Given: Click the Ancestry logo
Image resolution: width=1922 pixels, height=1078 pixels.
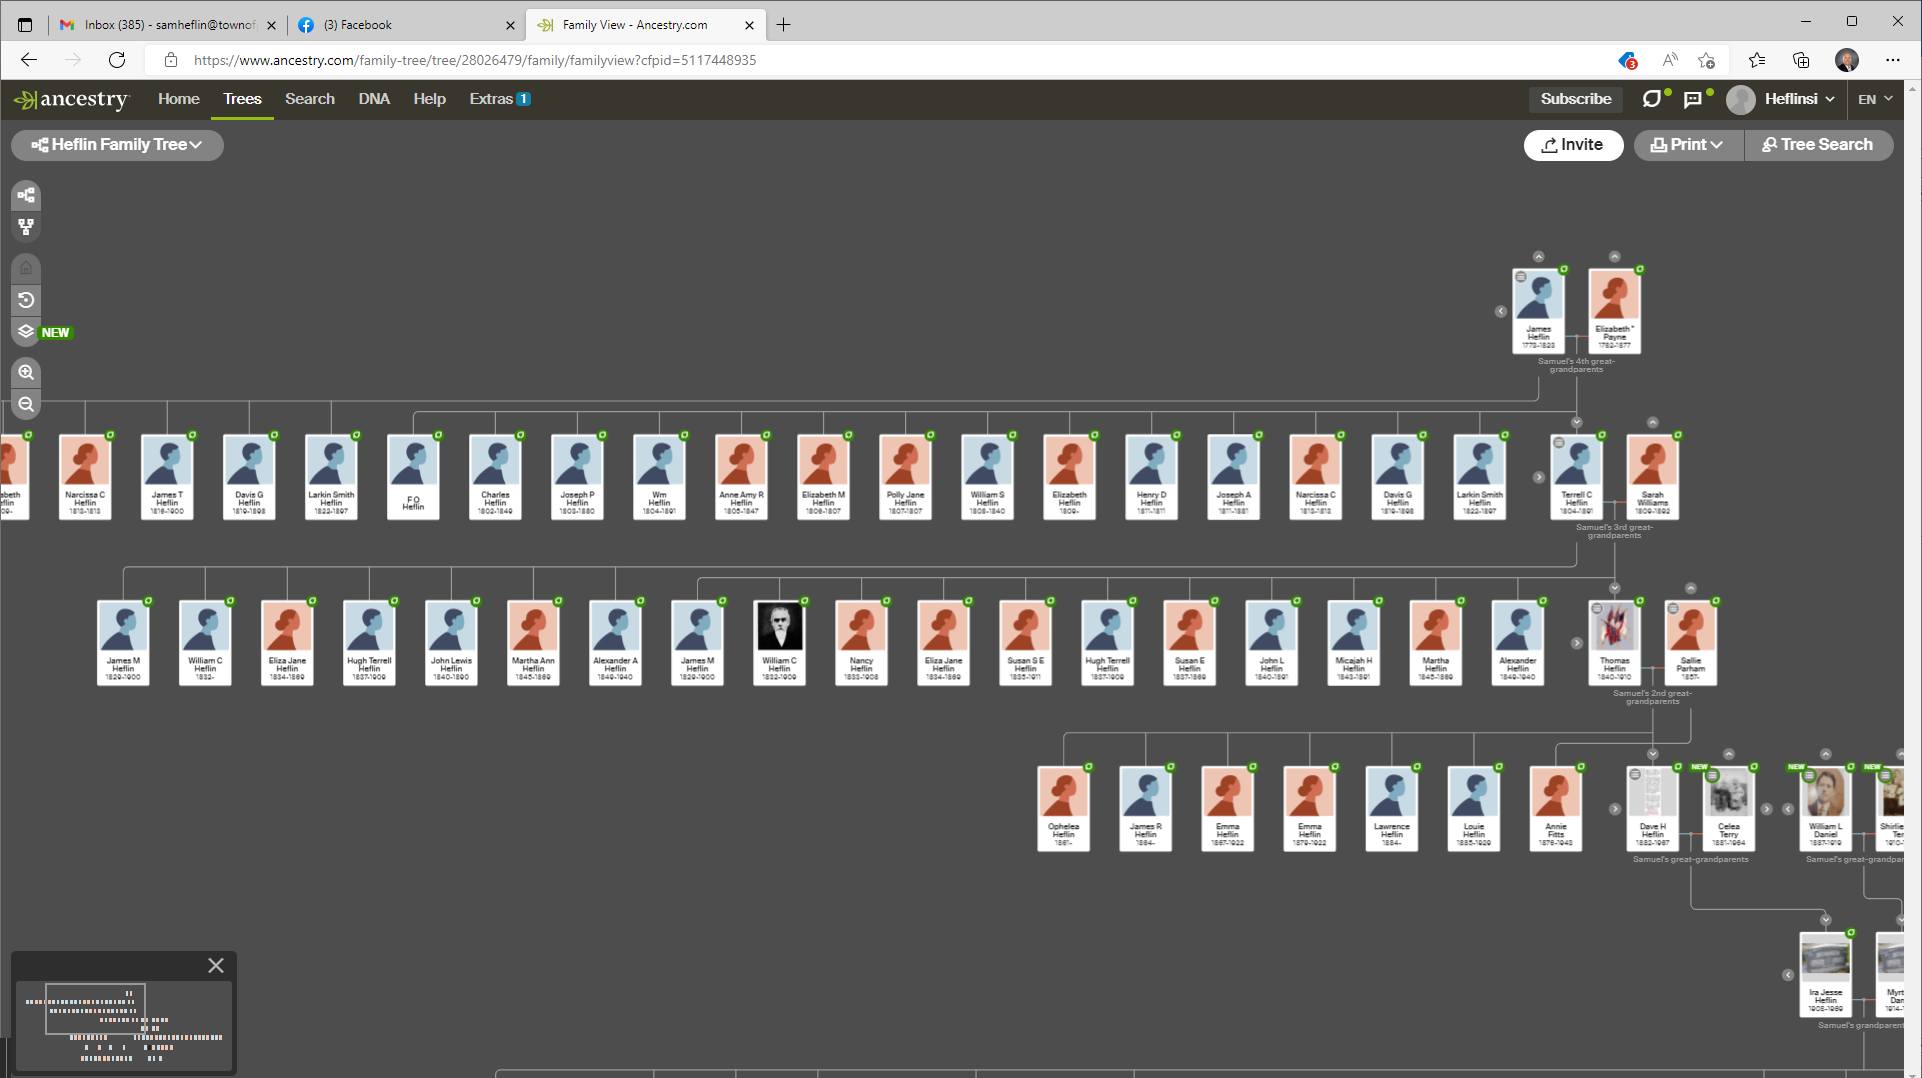Looking at the screenshot, I should tap(71, 99).
